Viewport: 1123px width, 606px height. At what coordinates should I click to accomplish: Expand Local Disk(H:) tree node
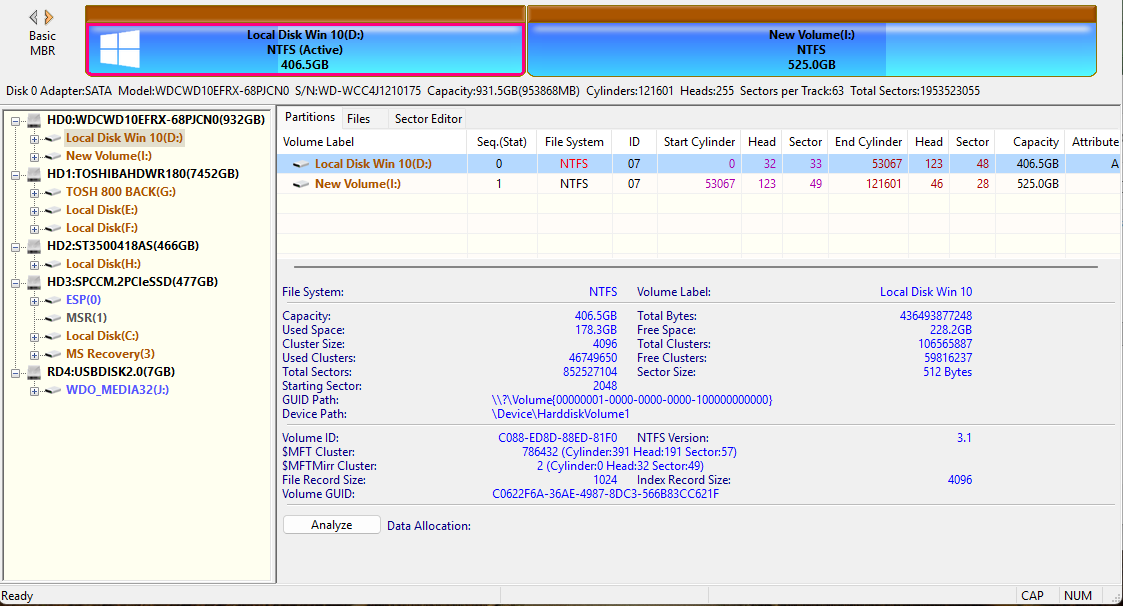click(34, 264)
